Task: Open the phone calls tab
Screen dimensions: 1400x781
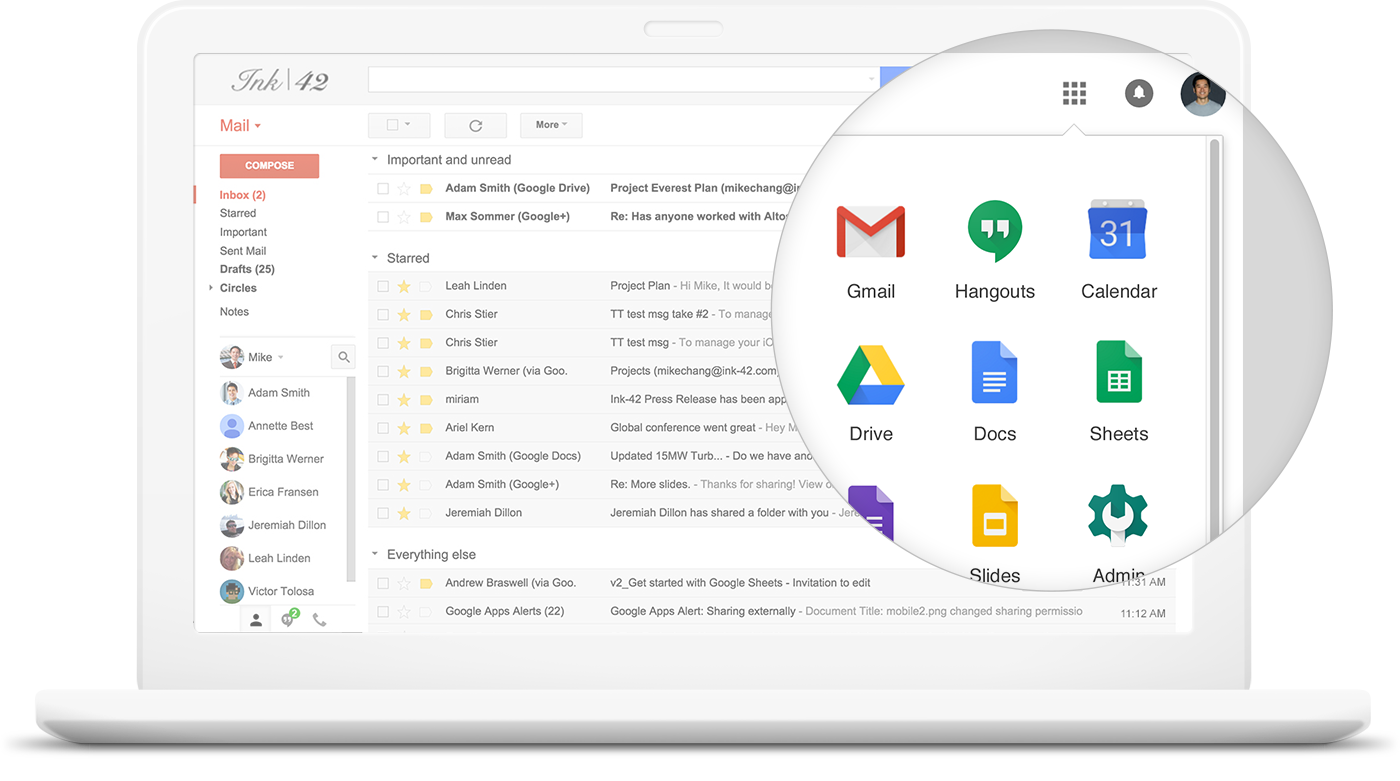Action: click(319, 620)
